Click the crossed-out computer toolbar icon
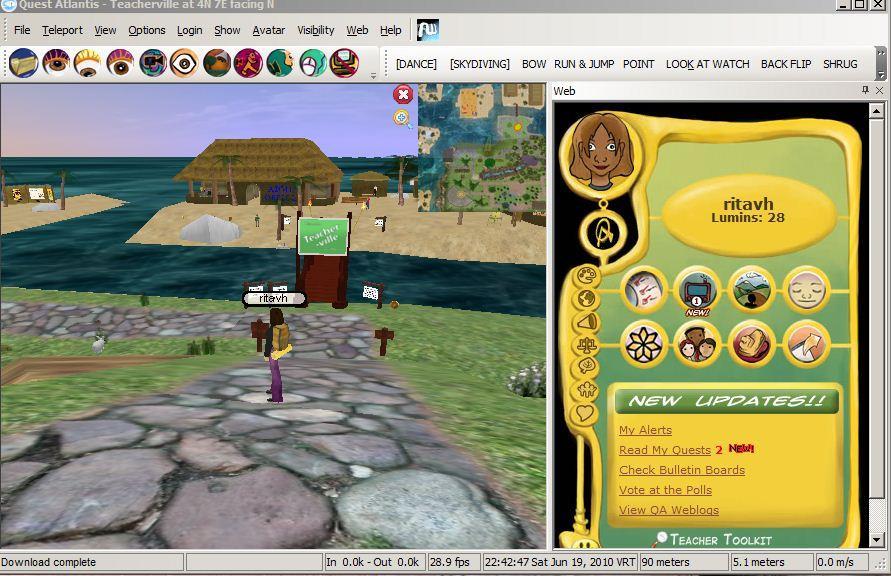891x576 pixels. [344, 62]
